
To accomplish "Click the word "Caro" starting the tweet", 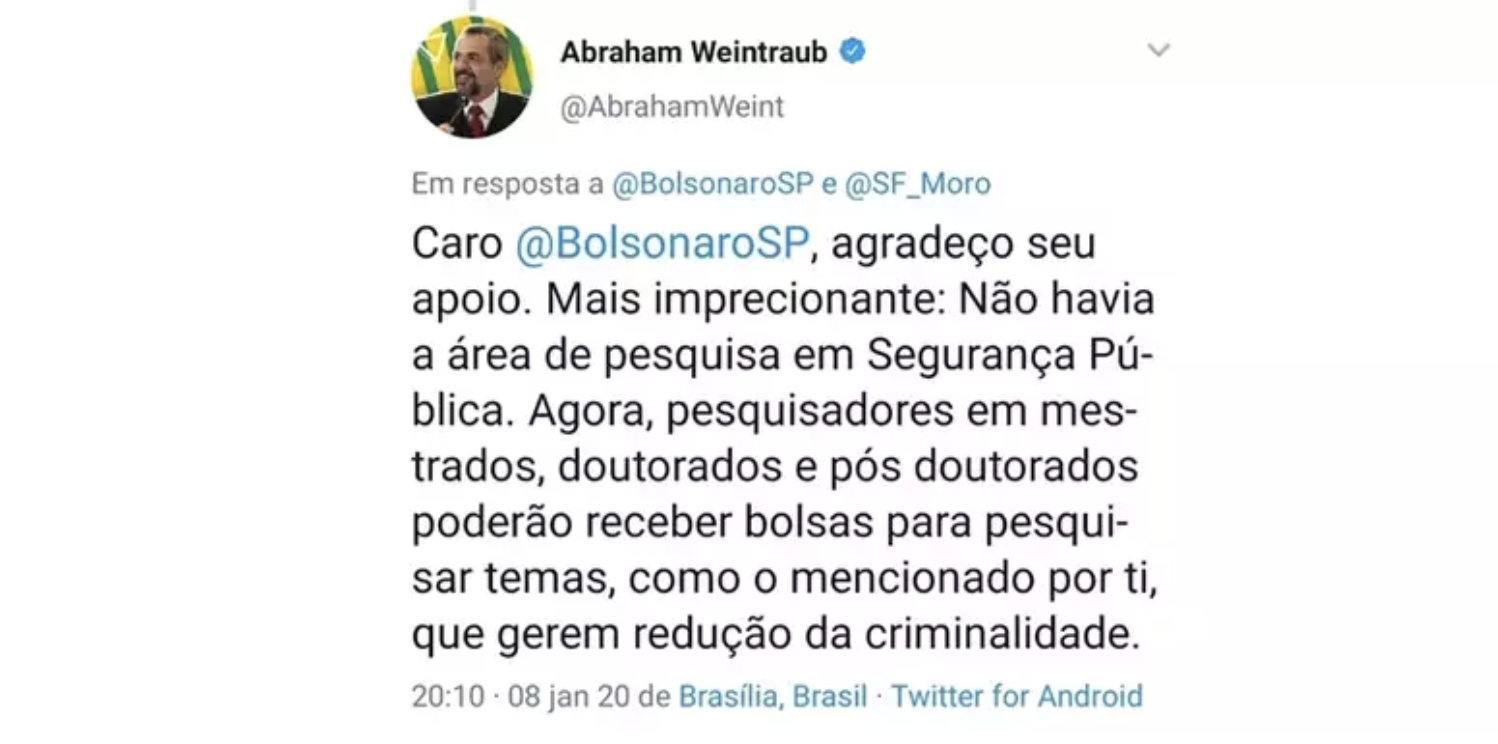I will tap(457, 245).
